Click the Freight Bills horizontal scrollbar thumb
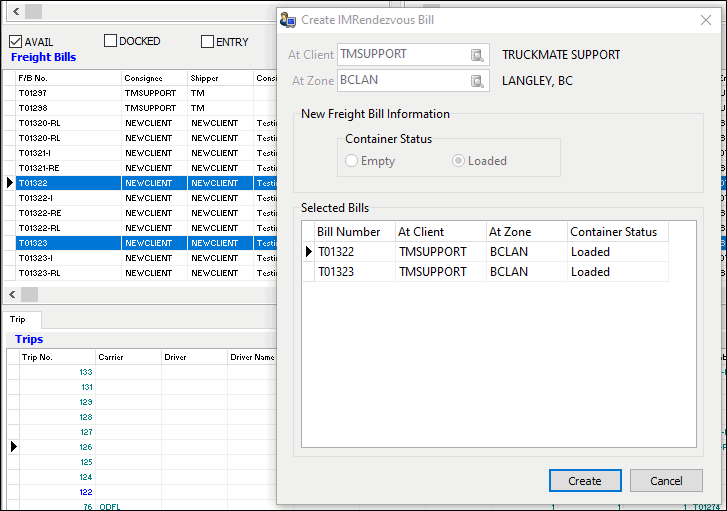 pyautogui.click(x=29, y=294)
